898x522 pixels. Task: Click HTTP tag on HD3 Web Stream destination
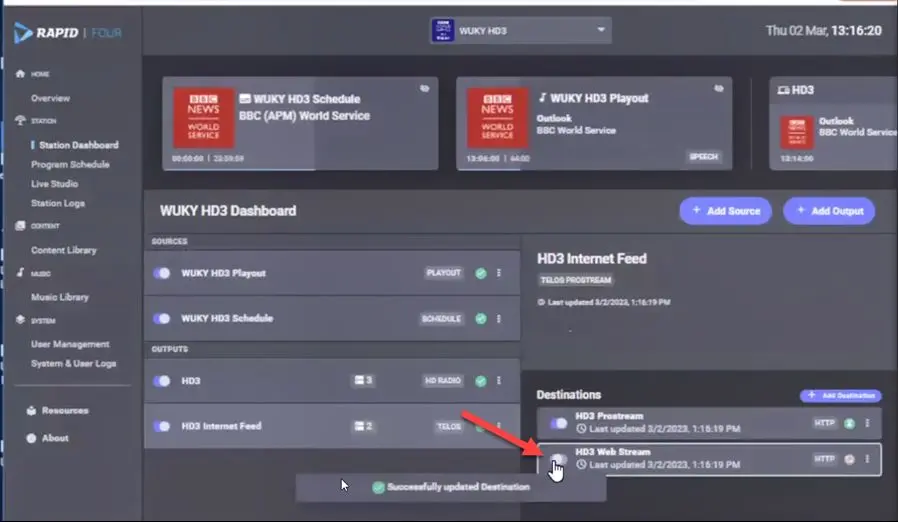click(825, 459)
